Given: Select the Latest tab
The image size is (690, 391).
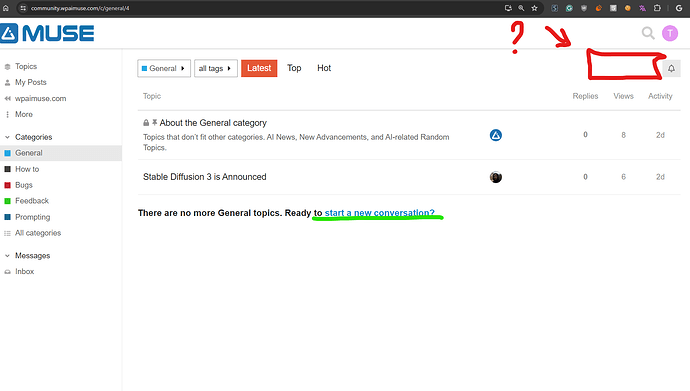Looking at the screenshot, I should (259, 68).
